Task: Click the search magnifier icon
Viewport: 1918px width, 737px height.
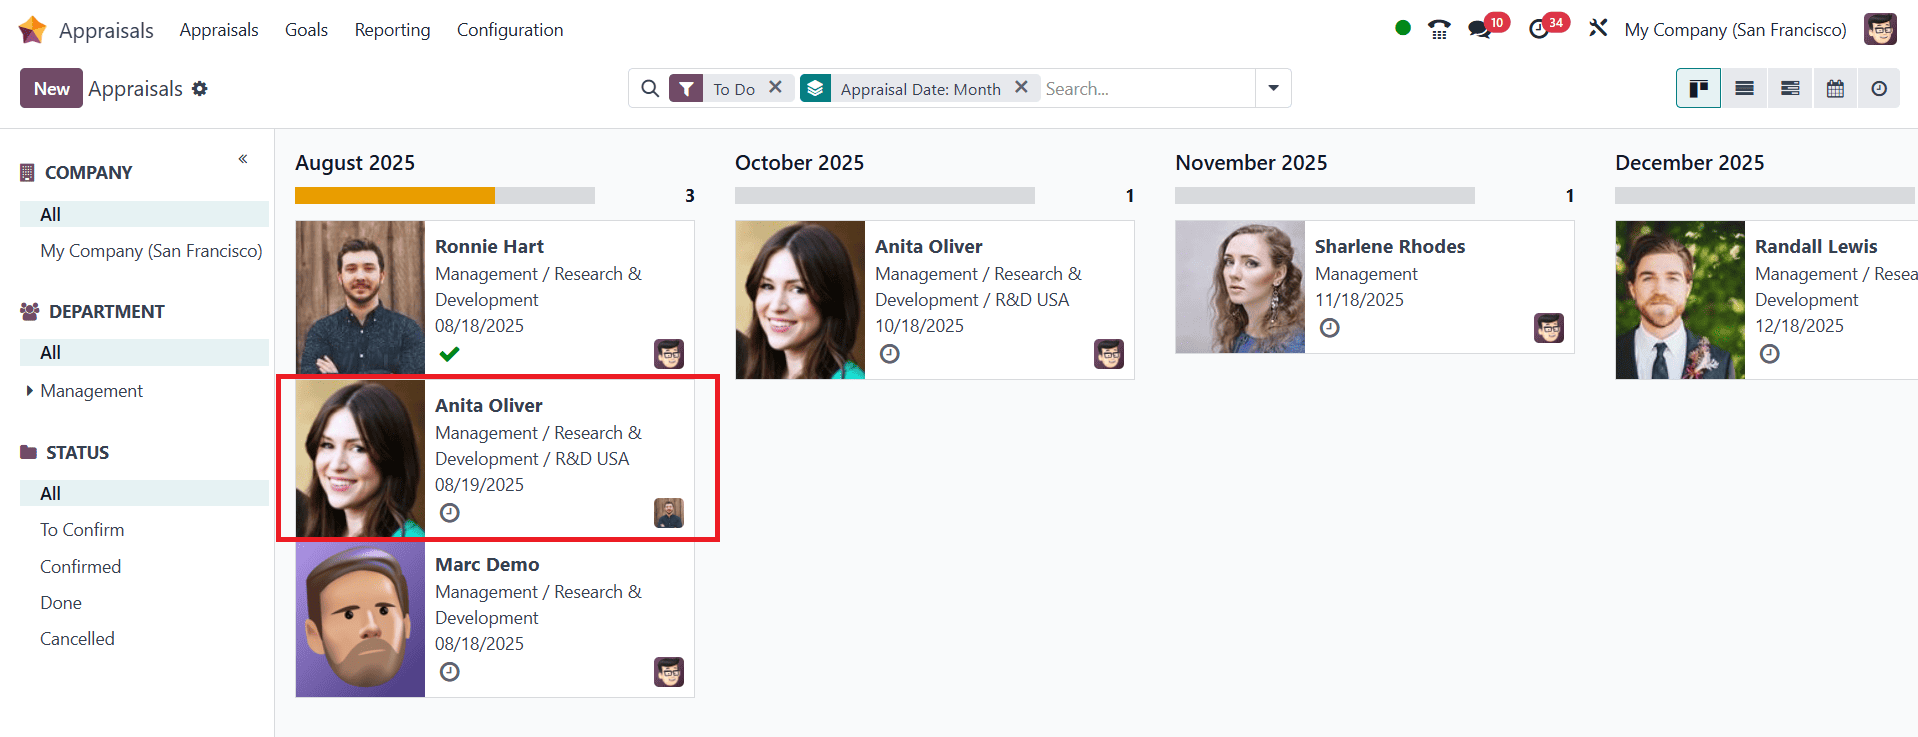Action: (x=650, y=89)
